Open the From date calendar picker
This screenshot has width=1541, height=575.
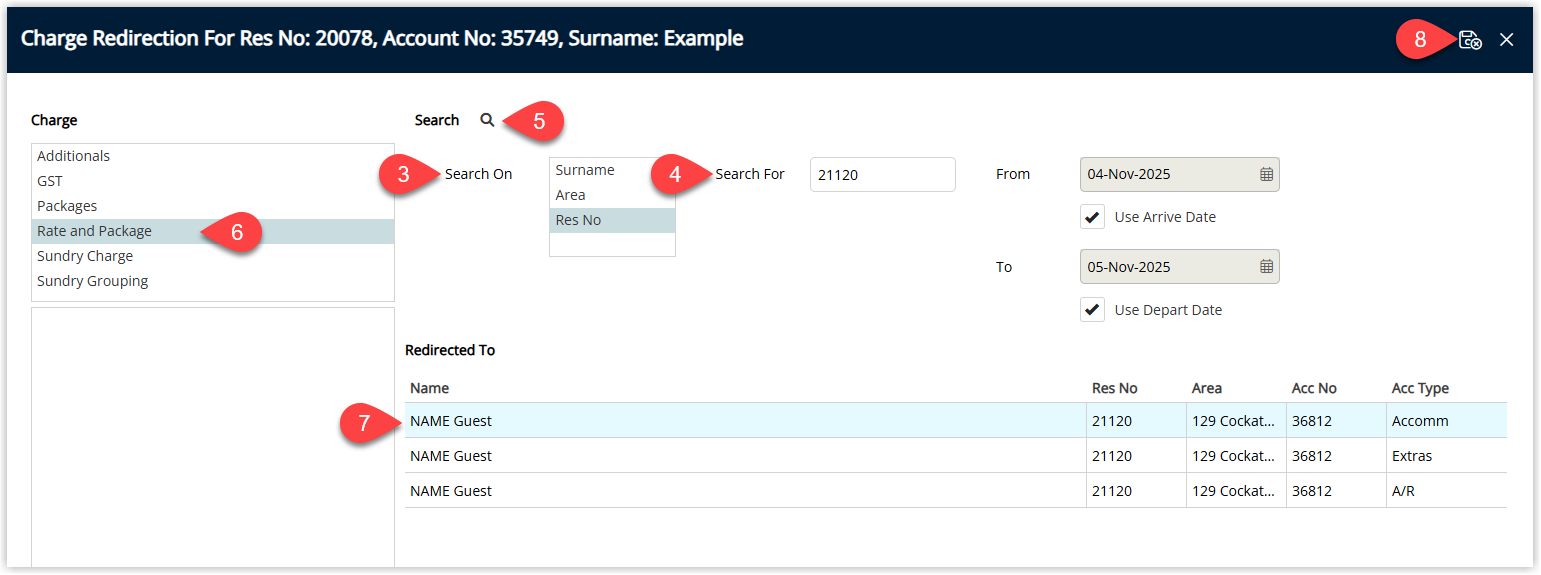(1266, 174)
